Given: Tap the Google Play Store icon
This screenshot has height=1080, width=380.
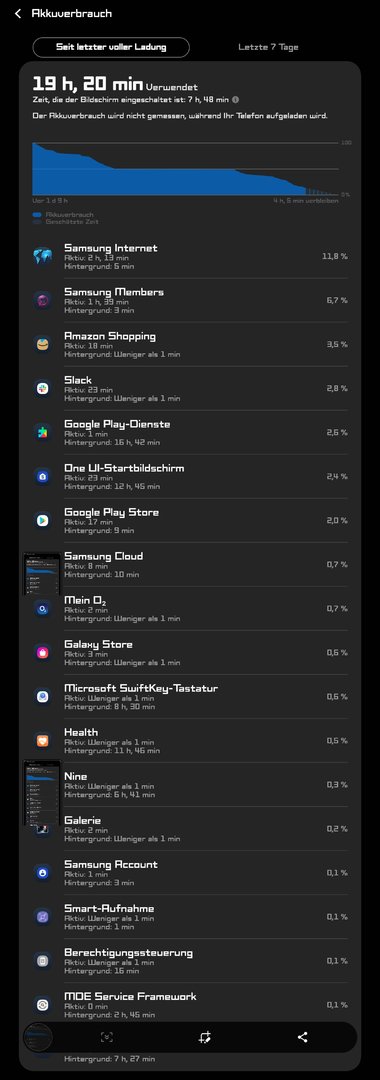Looking at the screenshot, I should pos(43,521).
